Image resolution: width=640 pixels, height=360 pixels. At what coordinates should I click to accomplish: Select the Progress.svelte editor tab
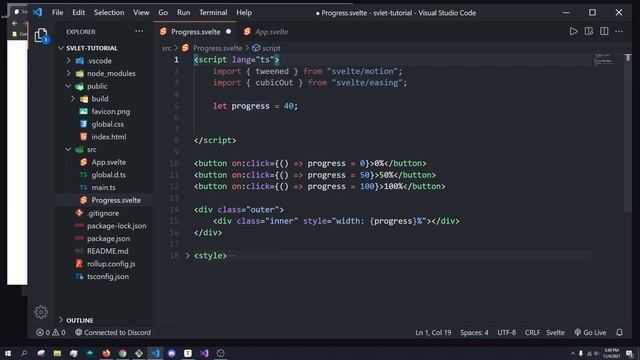click(195, 31)
